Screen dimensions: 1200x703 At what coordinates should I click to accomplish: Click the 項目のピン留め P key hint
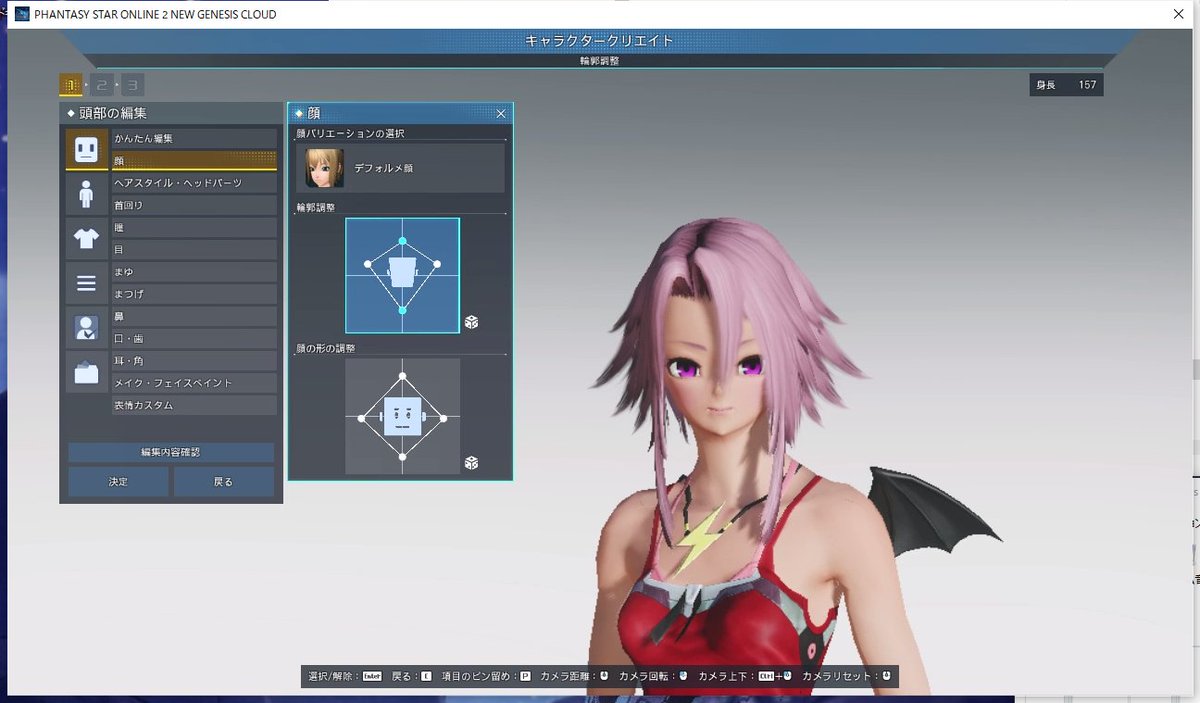click(486, 677)
